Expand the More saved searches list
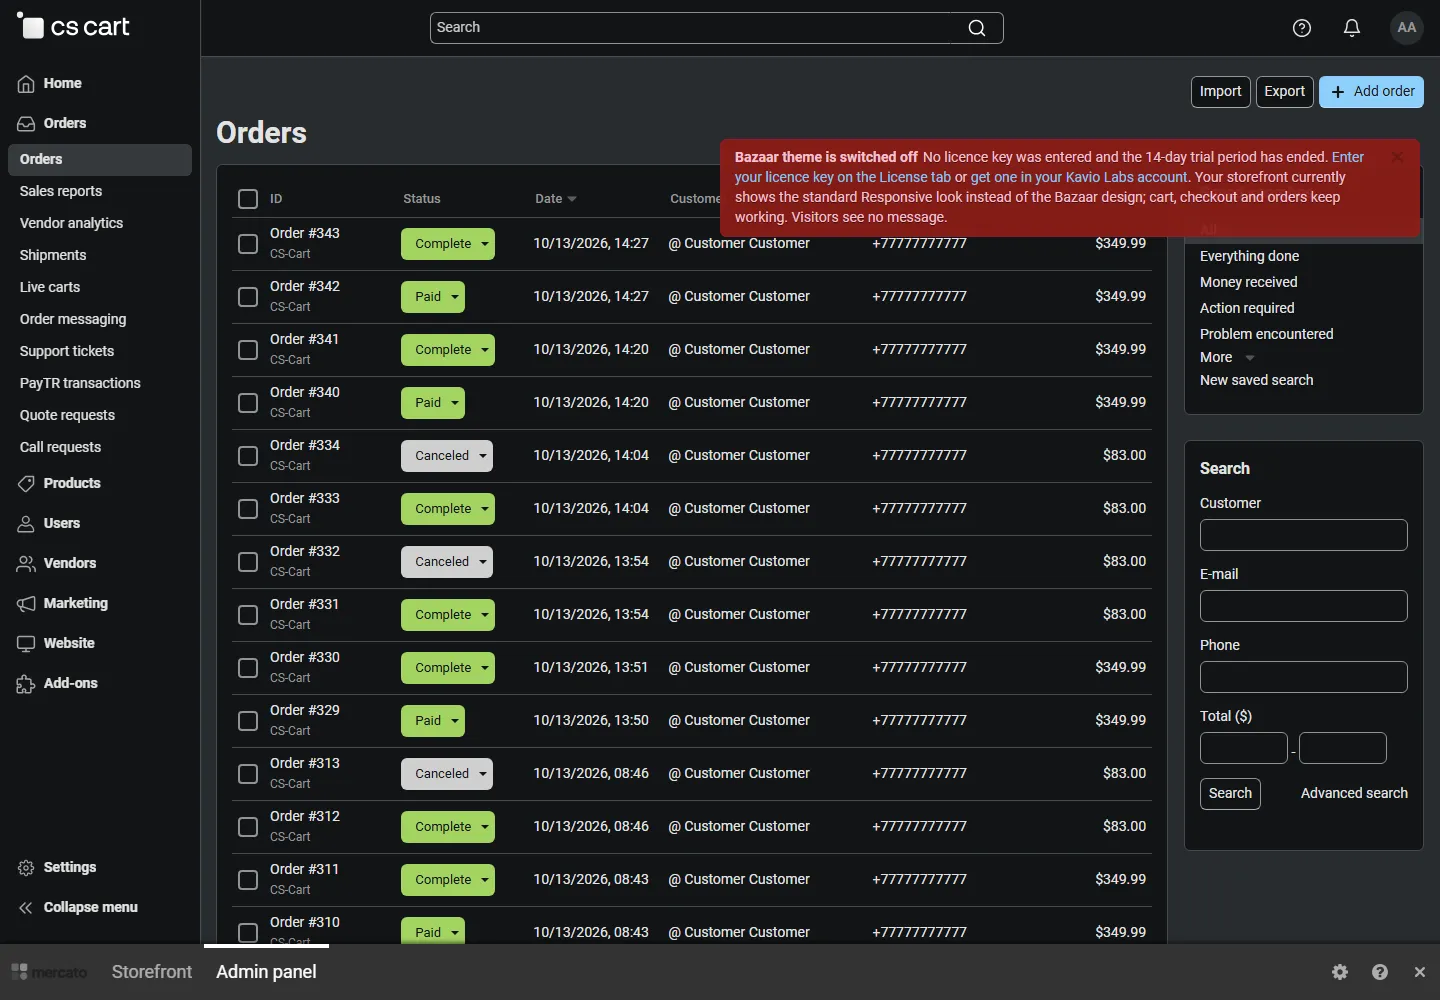Image resolution: width=1440 pixels, height=1000 pixels. 1227,357
